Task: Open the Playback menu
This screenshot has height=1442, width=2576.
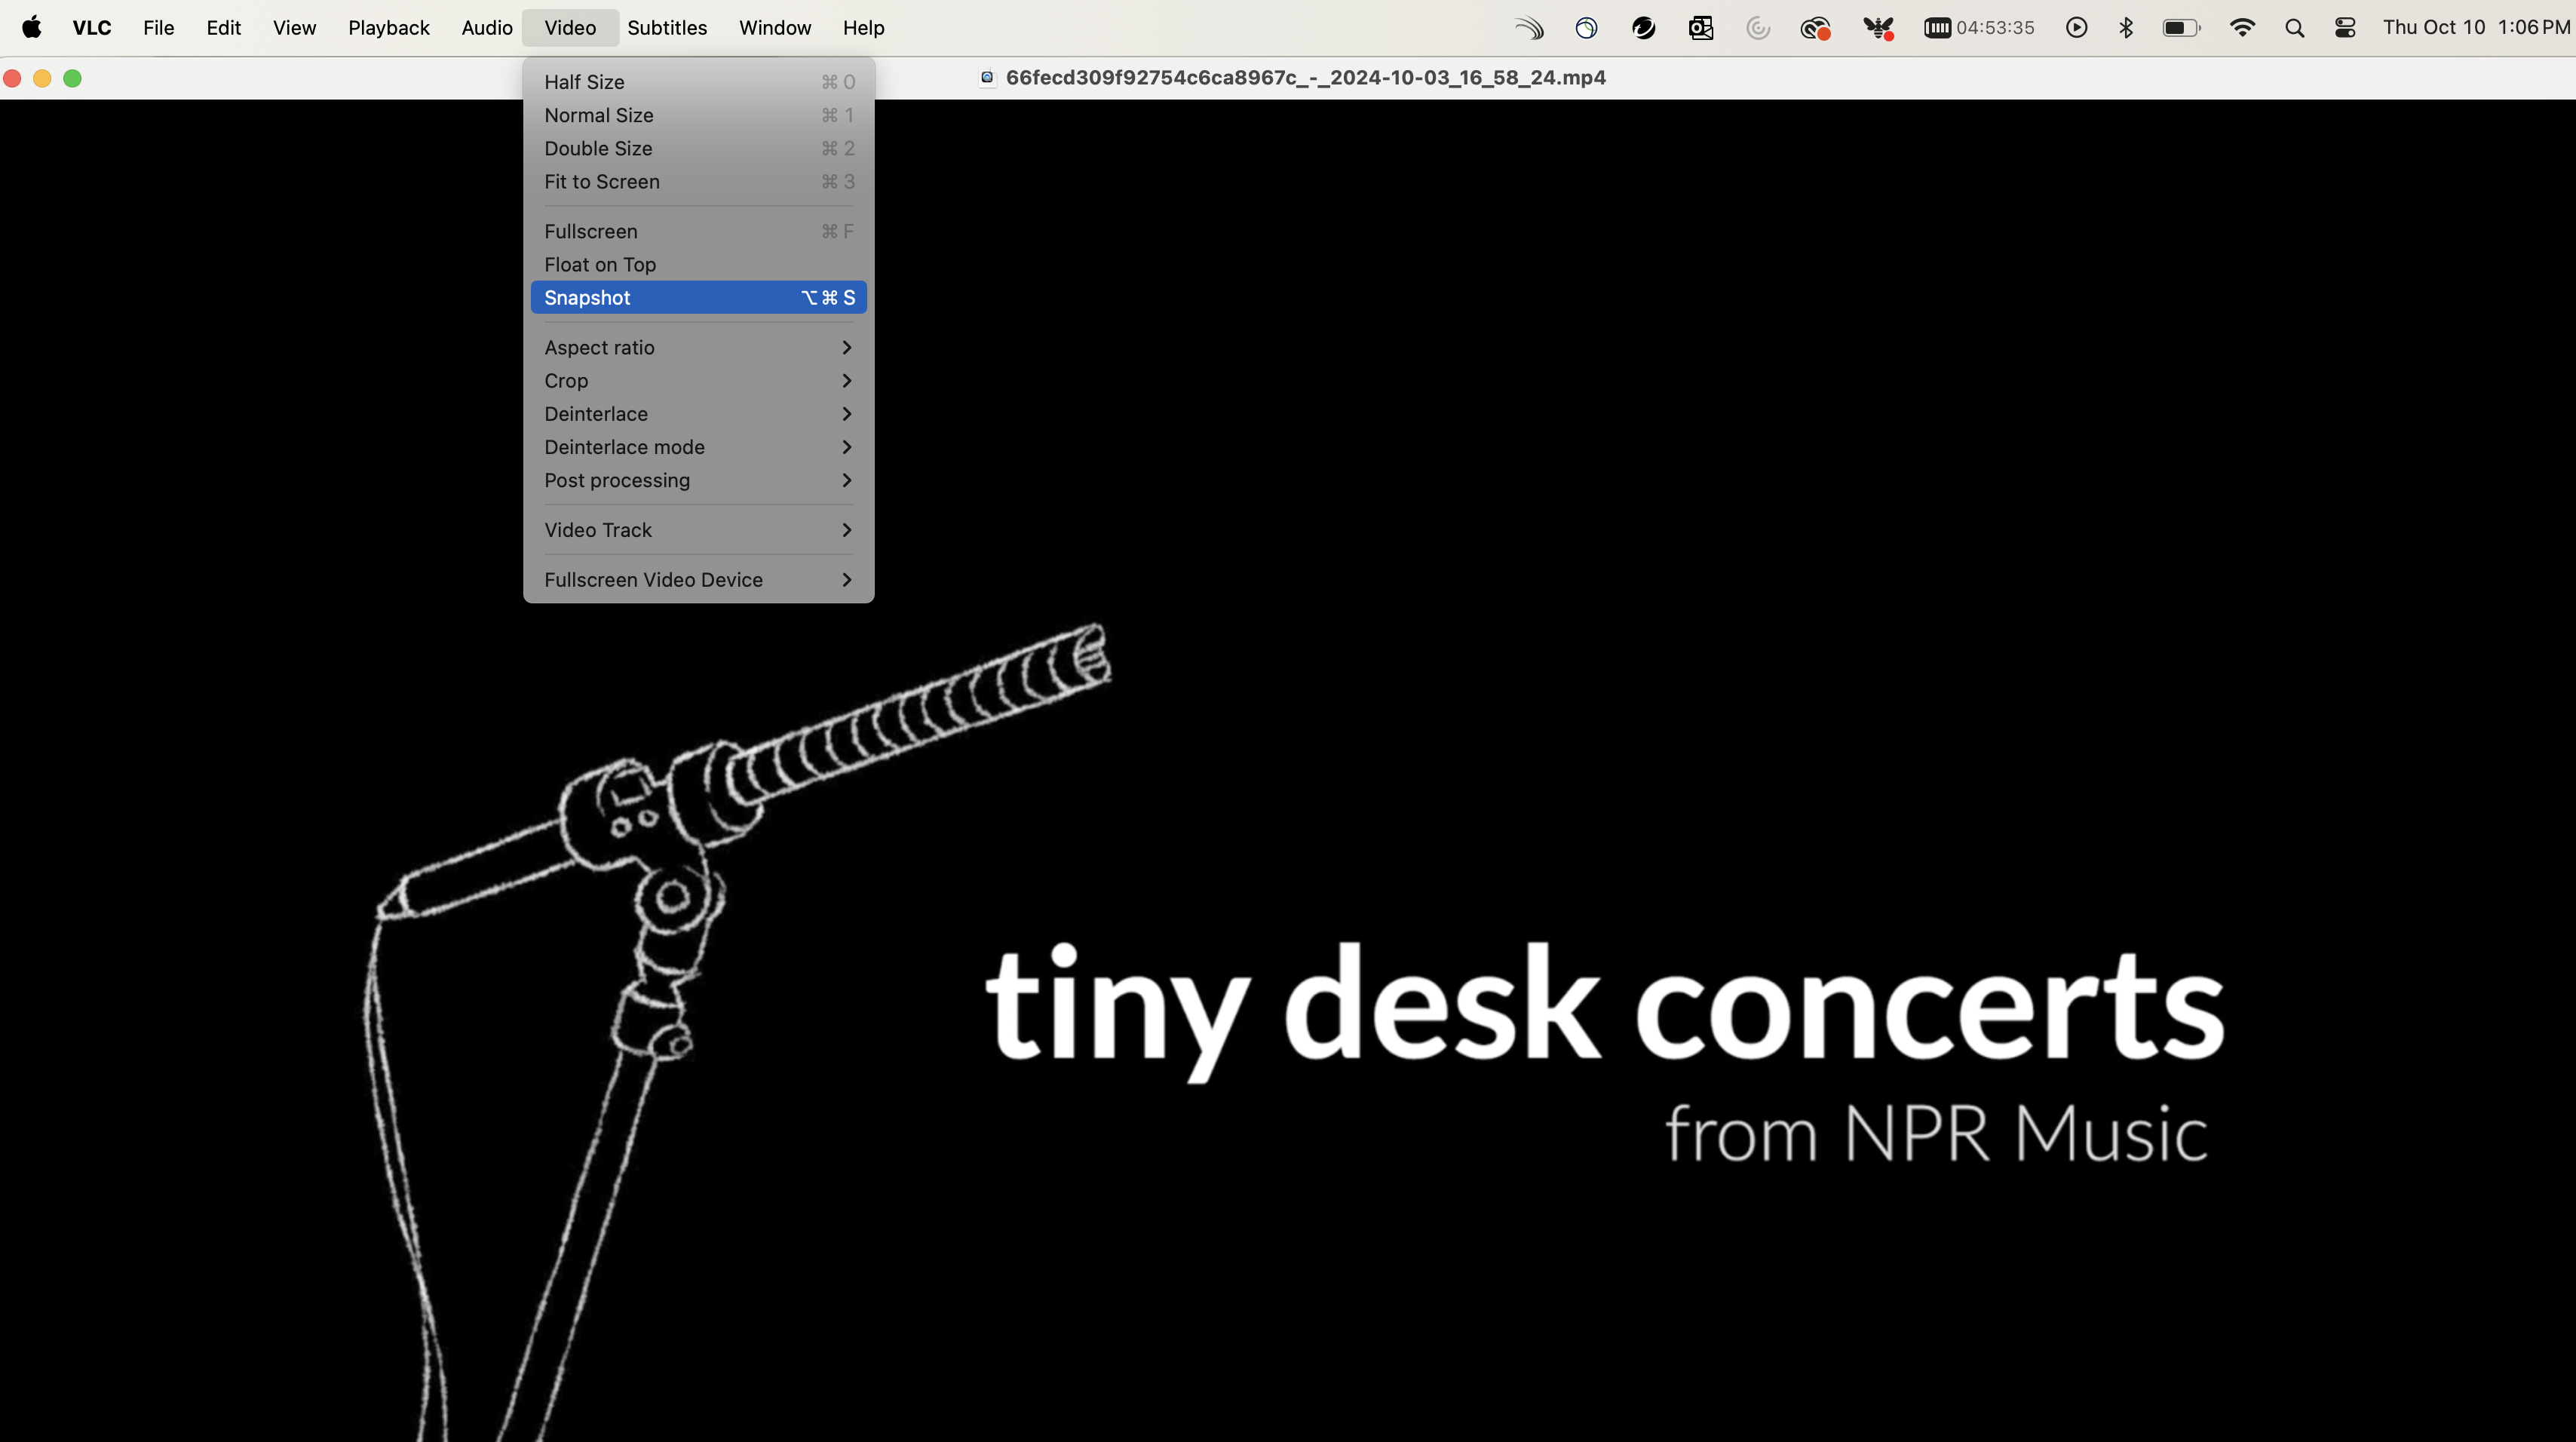Action: [389, 27]
